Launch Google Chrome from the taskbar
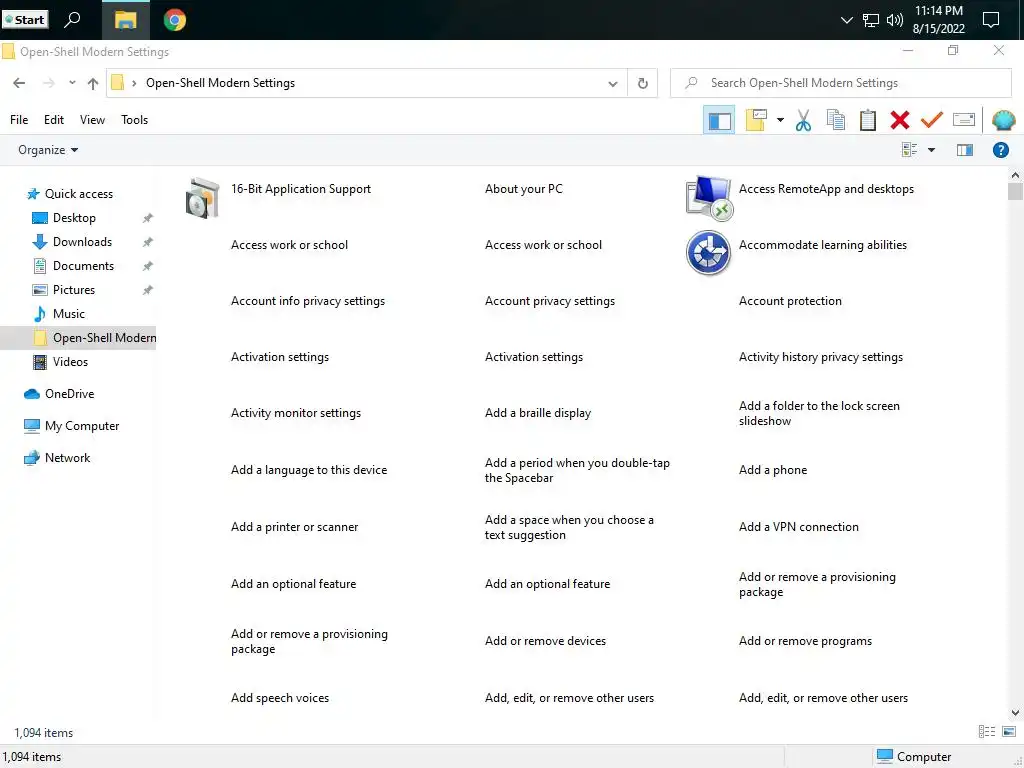 click(x=174, y=20)
